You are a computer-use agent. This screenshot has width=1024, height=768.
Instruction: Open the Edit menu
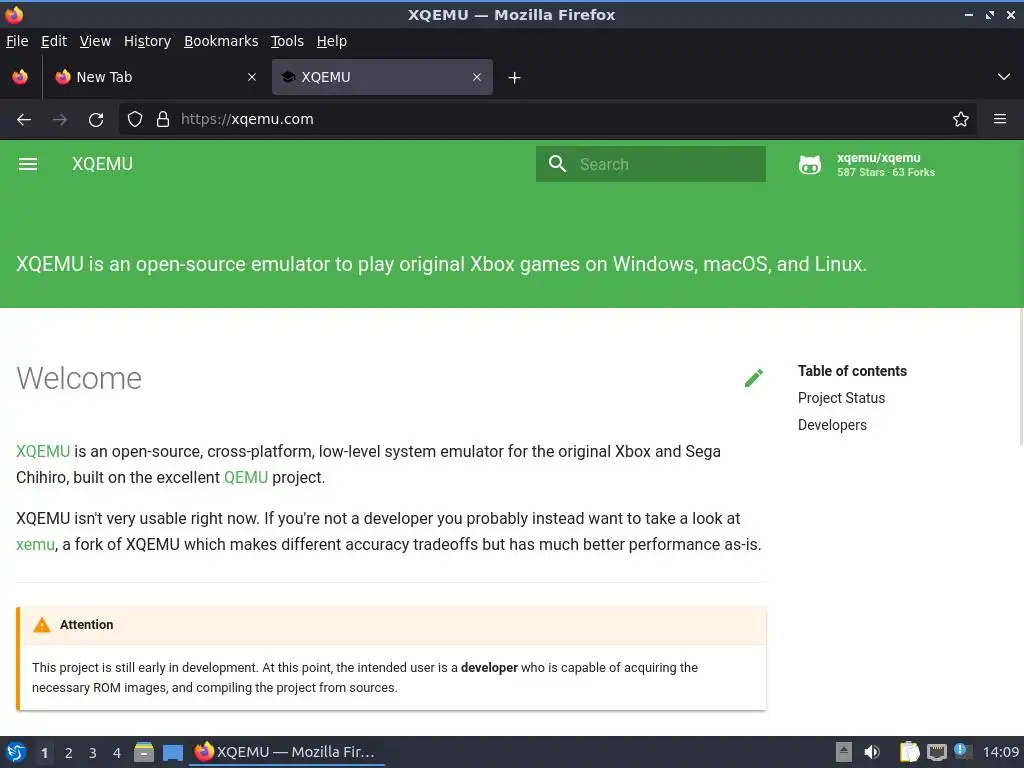point(54,41)
